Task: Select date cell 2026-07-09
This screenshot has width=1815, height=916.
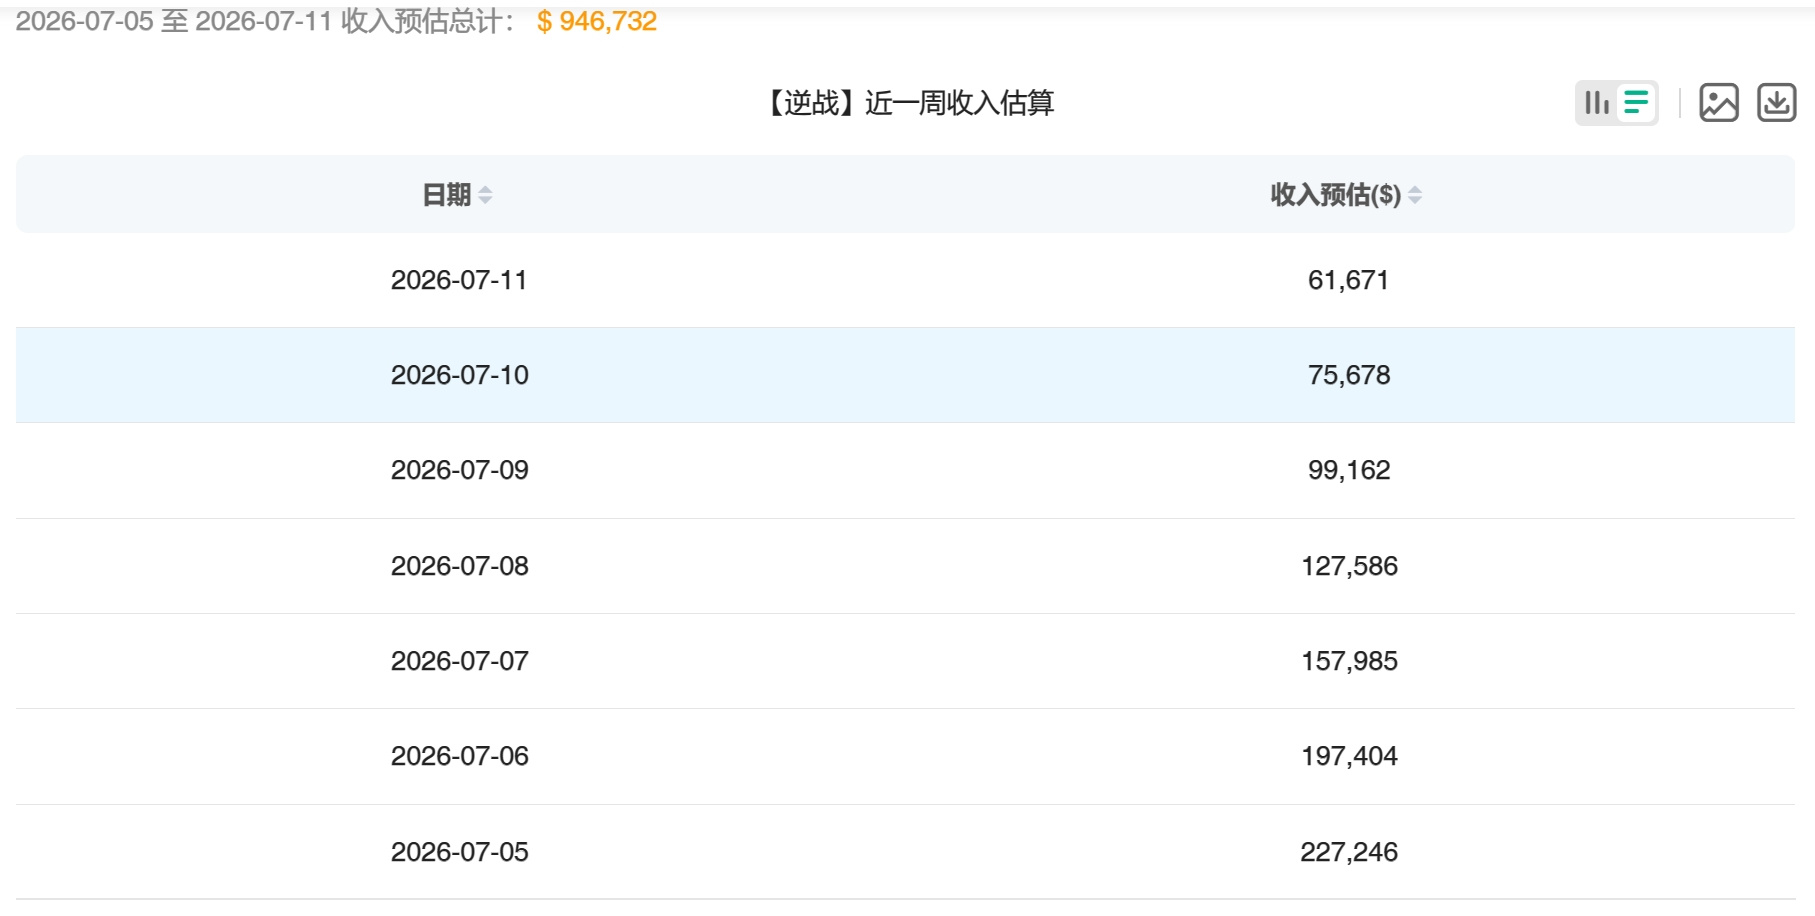Action: pos(459,470)
